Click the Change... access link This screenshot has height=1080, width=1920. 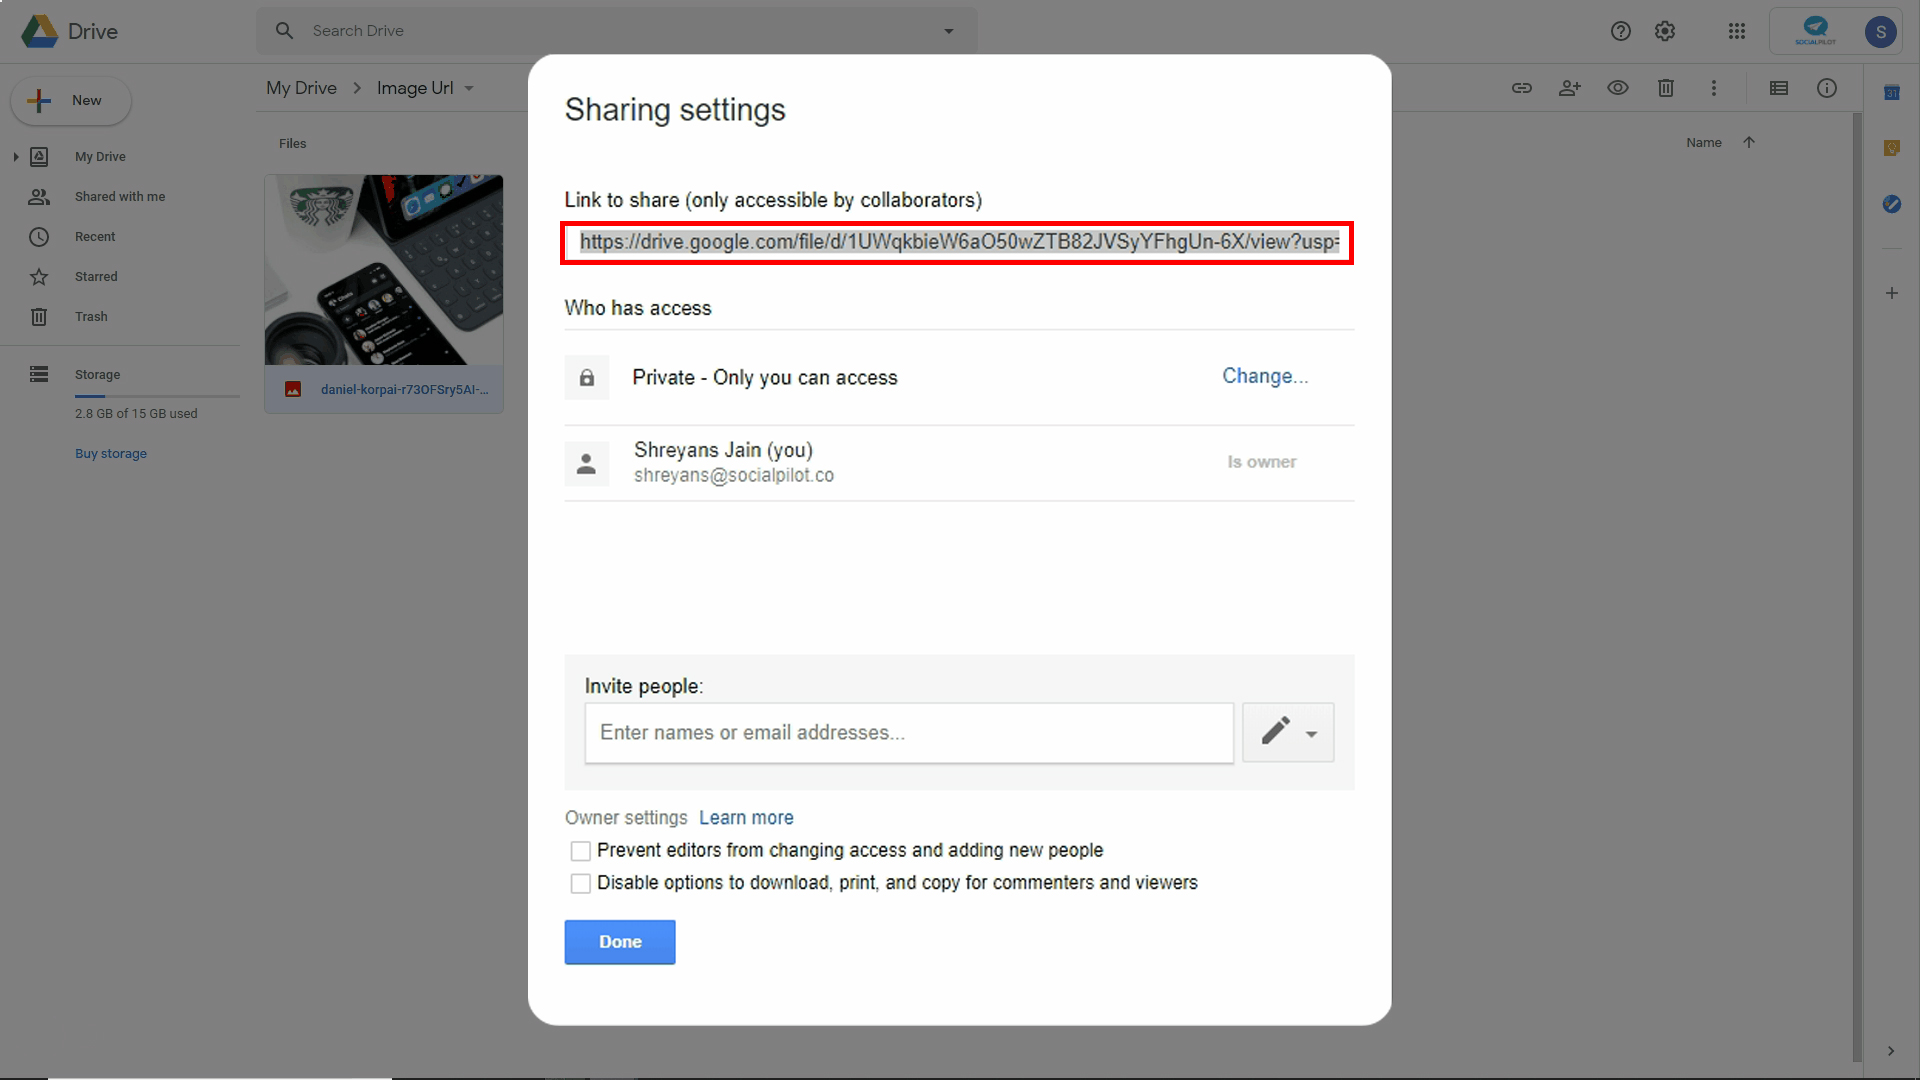coord(1264,376)
